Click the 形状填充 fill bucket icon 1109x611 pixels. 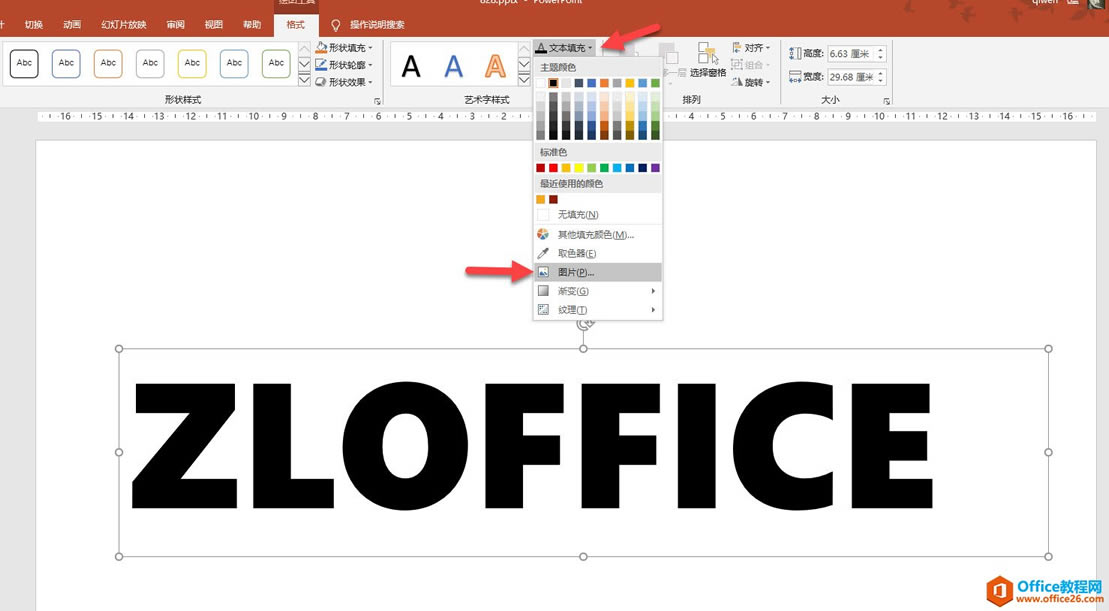point(322,46)
